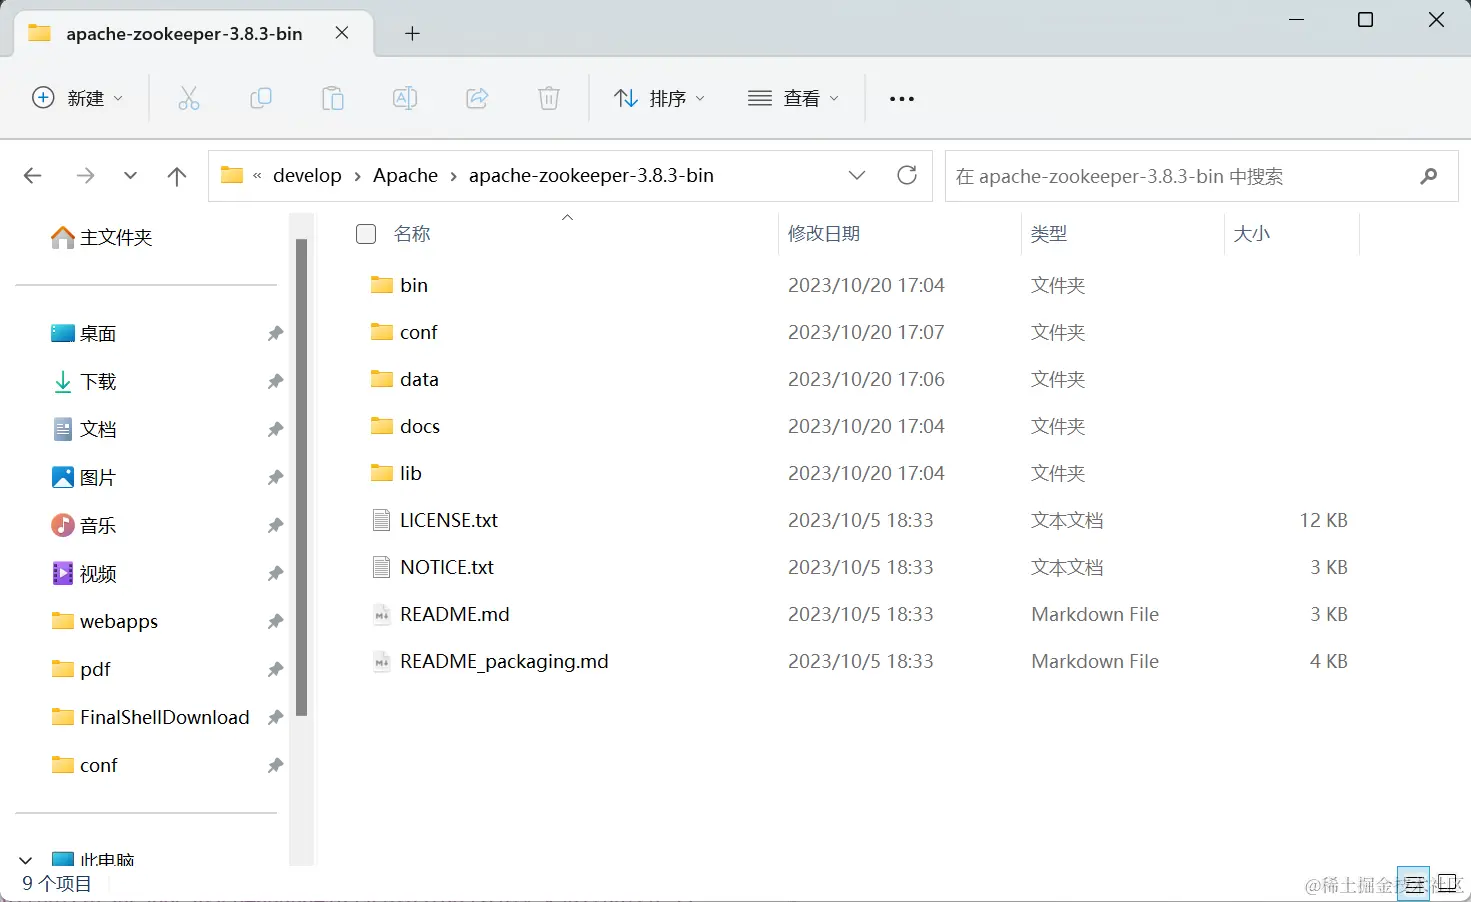Sort by 修改日期 column header

824,234
